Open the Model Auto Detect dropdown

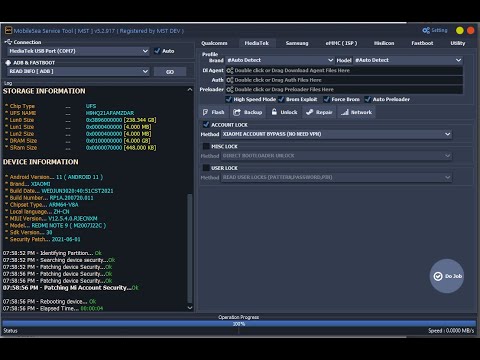coord(408,60)
